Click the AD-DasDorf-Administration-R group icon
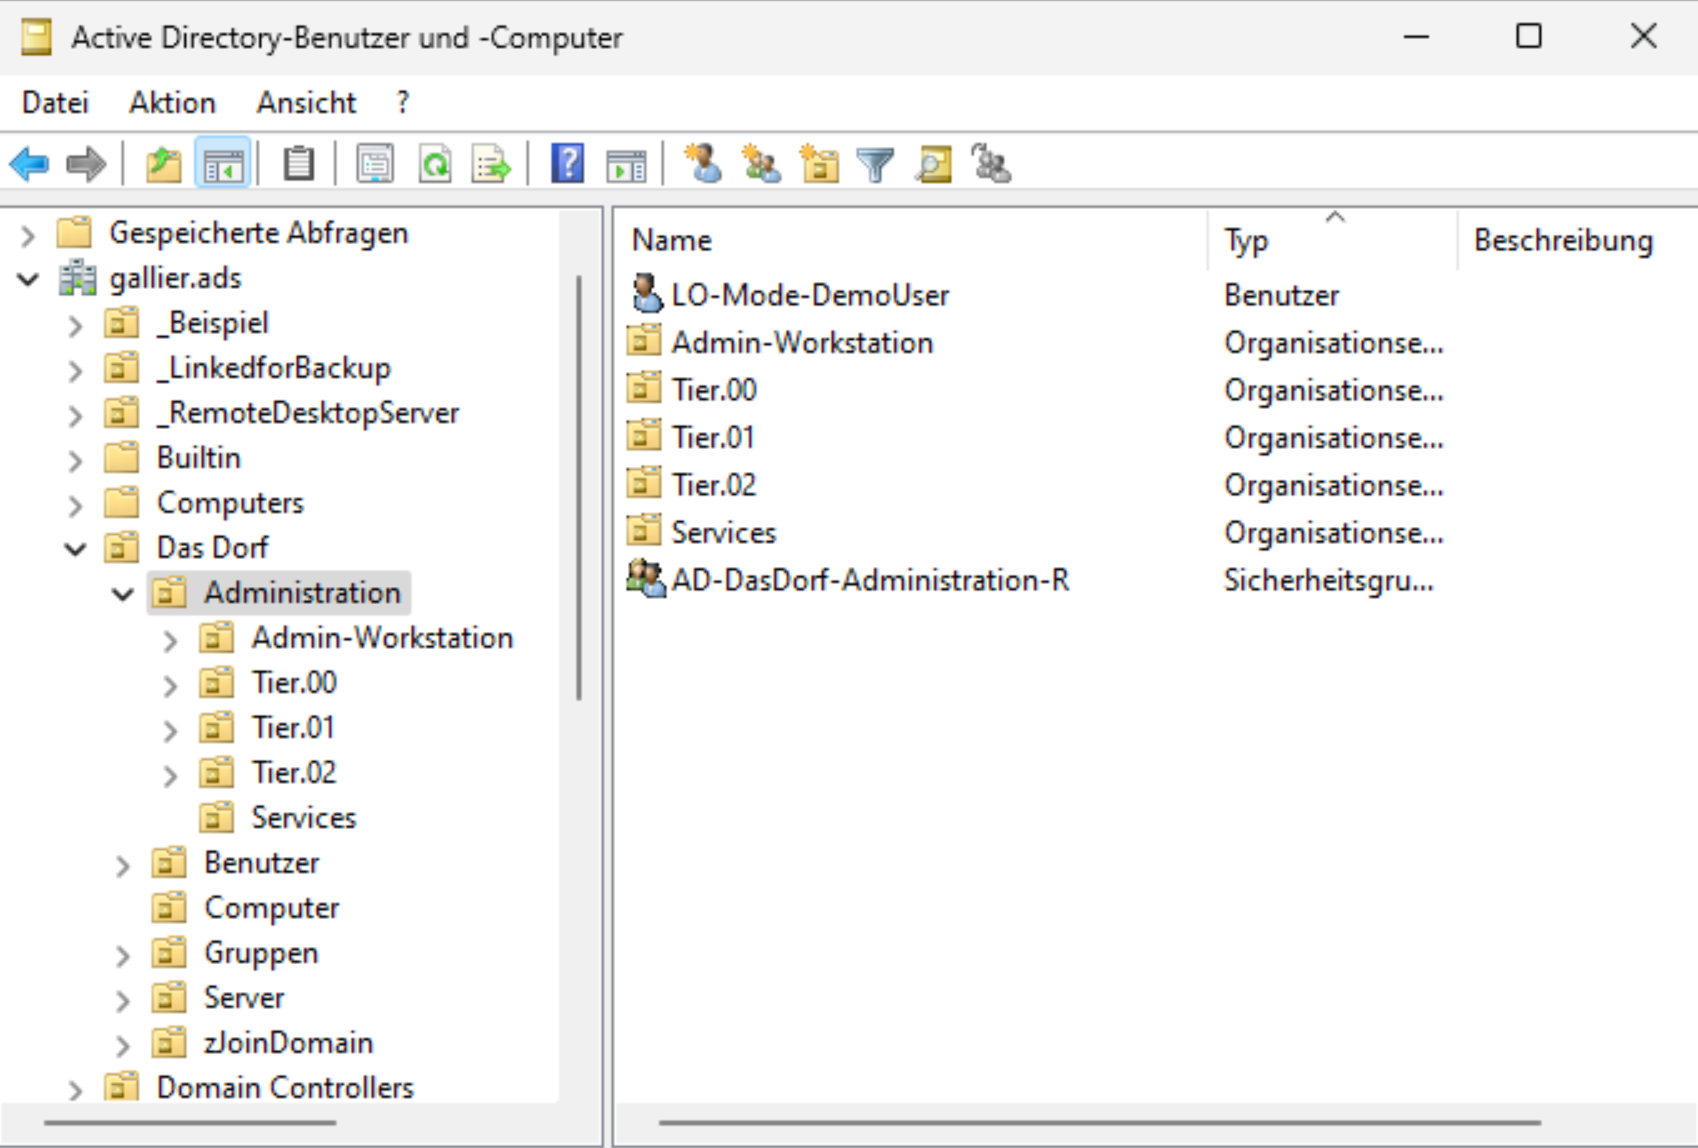The width and height of the screenshot is (1698, 1148). pyautogui.click(x=646, y=579)
